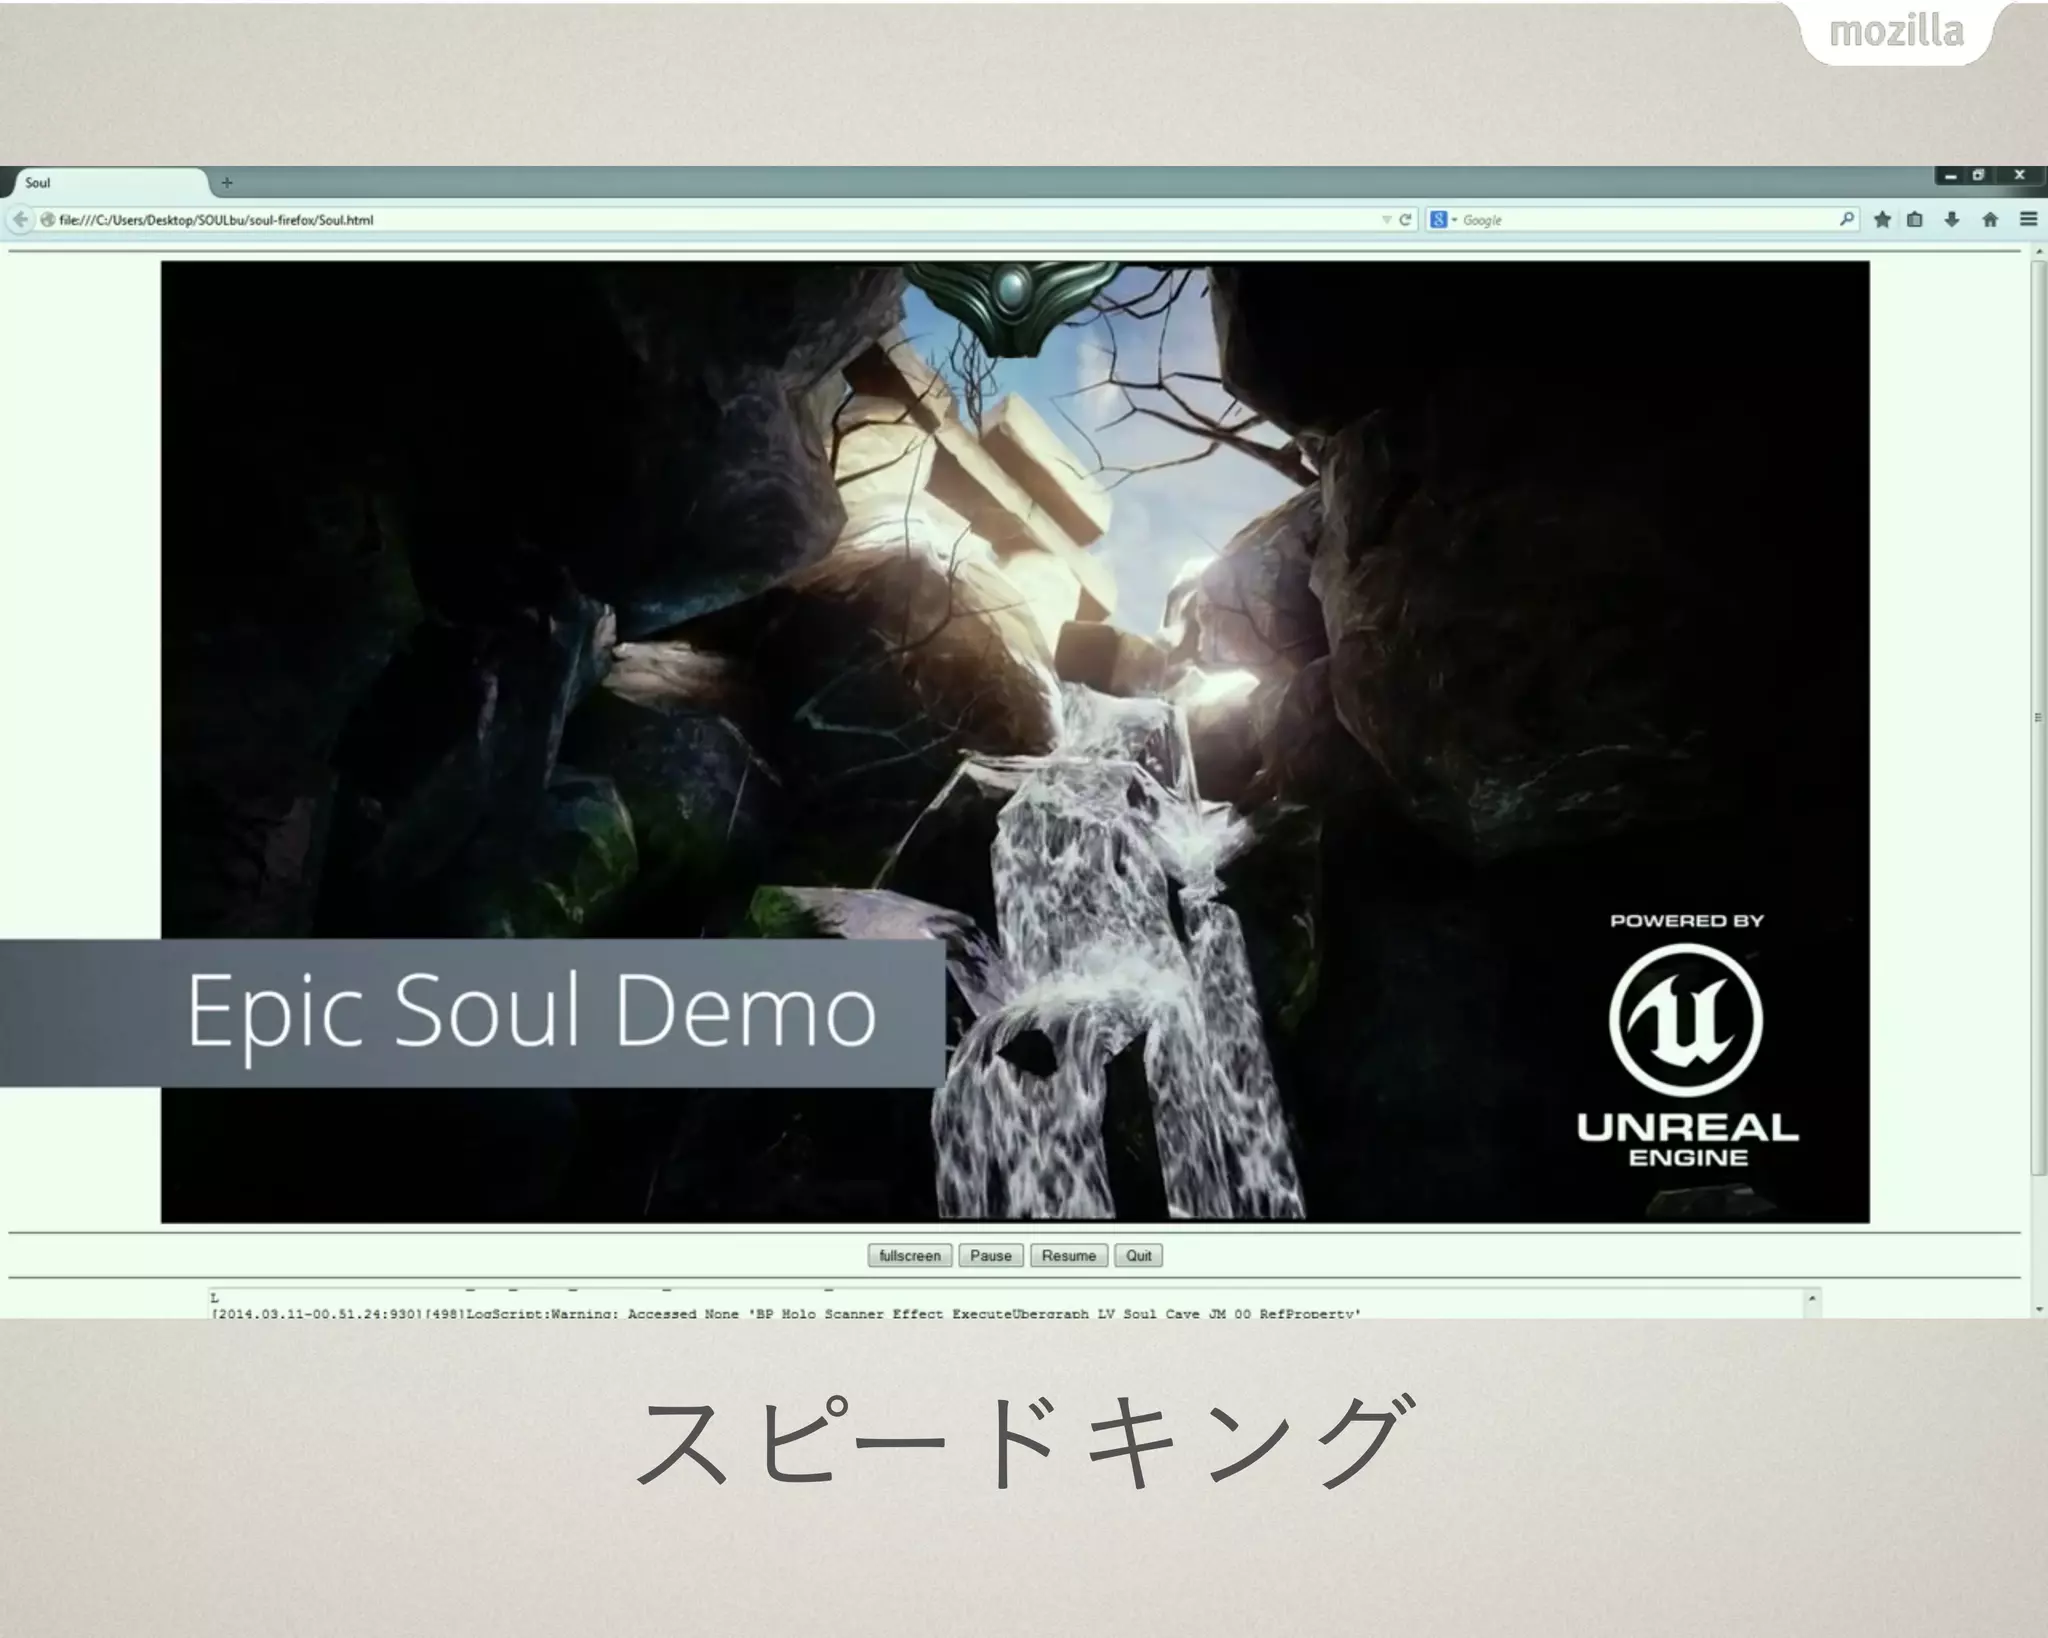The height and width of the screenshot is (1638, 2048).
Task: Click the browser back arrow button
Action: click(x=20, y=220)
